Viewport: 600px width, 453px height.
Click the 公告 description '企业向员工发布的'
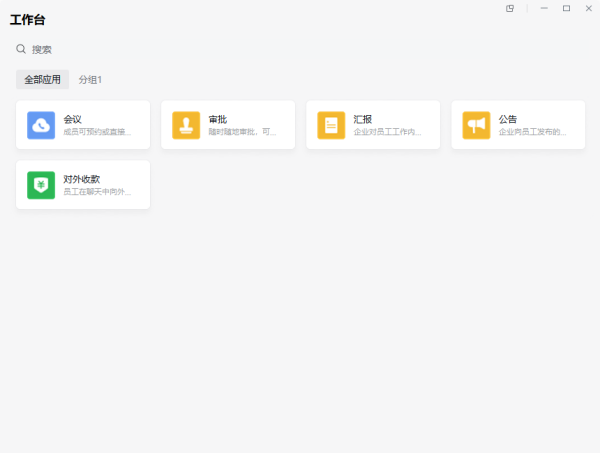[x=532, y=132]
